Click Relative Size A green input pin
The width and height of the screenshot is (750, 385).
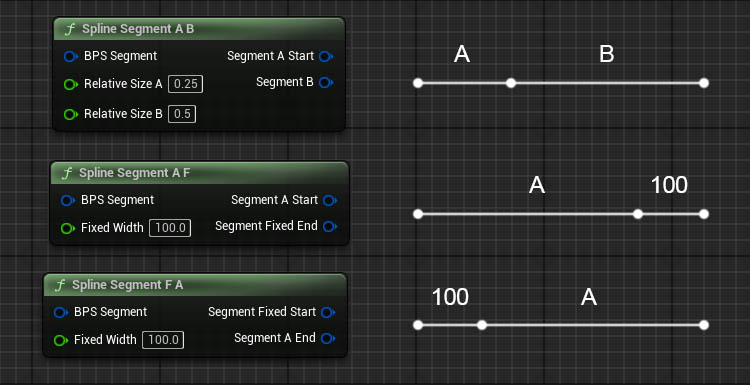click(x=71, y=85)
